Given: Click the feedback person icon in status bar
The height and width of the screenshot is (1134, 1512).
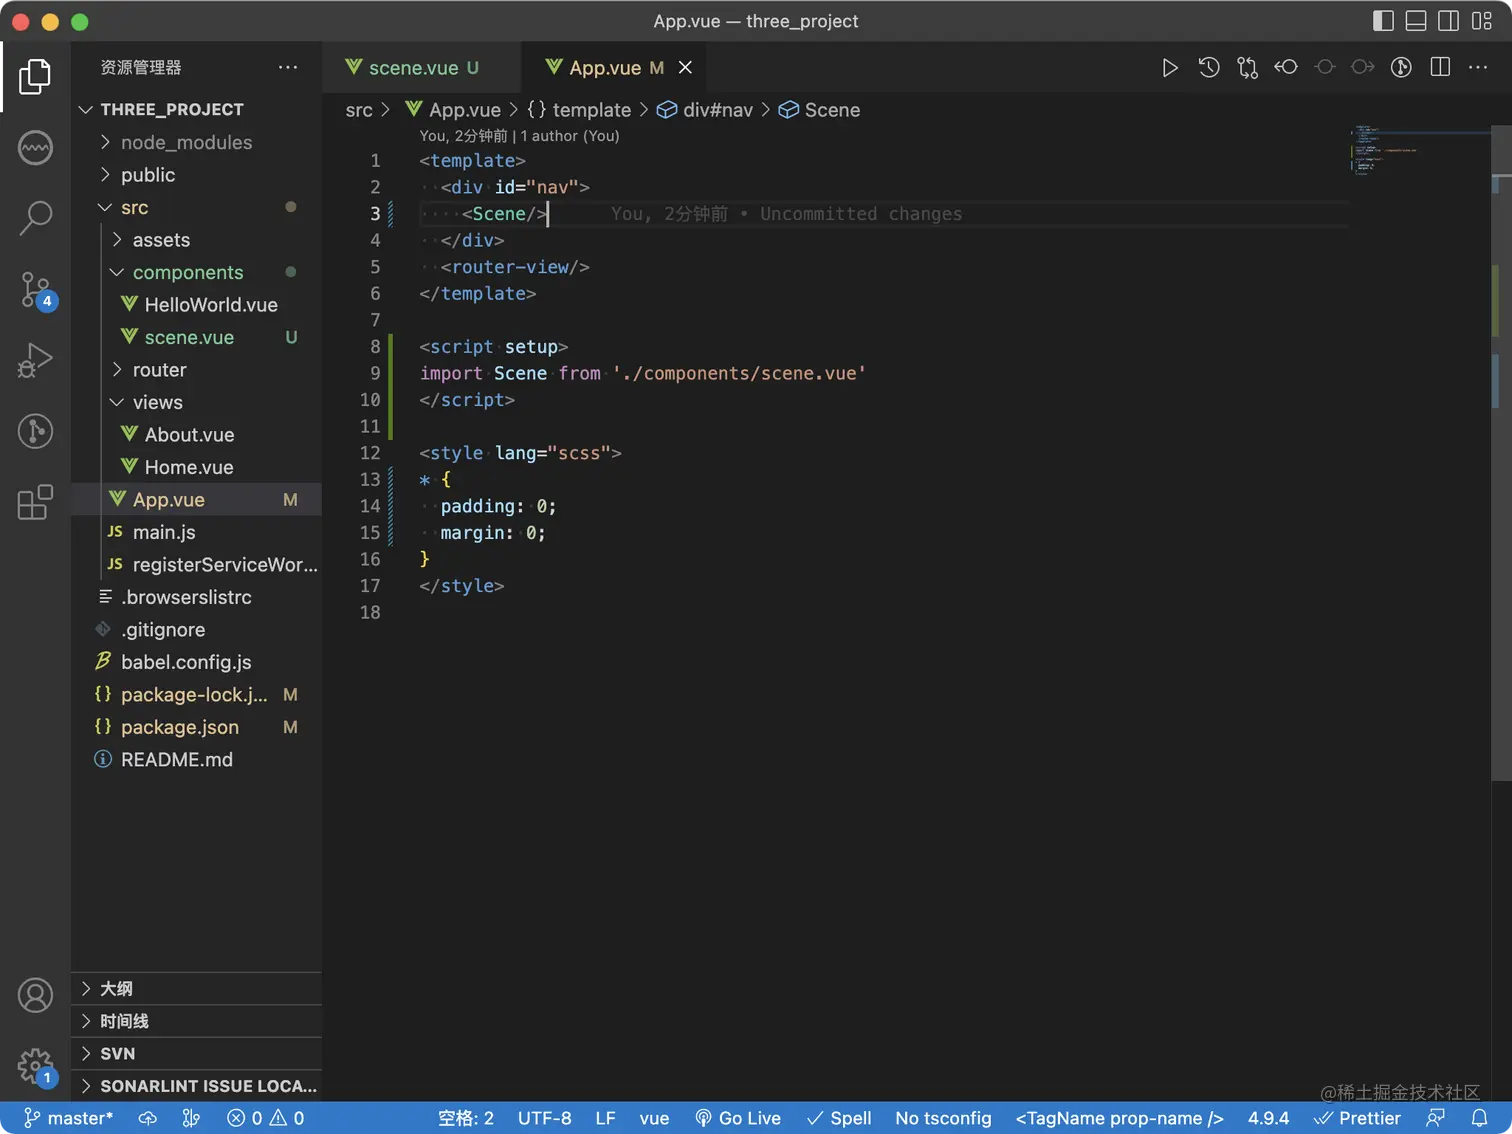Looking at the screenshot, I should [x=1435, y=1118].
